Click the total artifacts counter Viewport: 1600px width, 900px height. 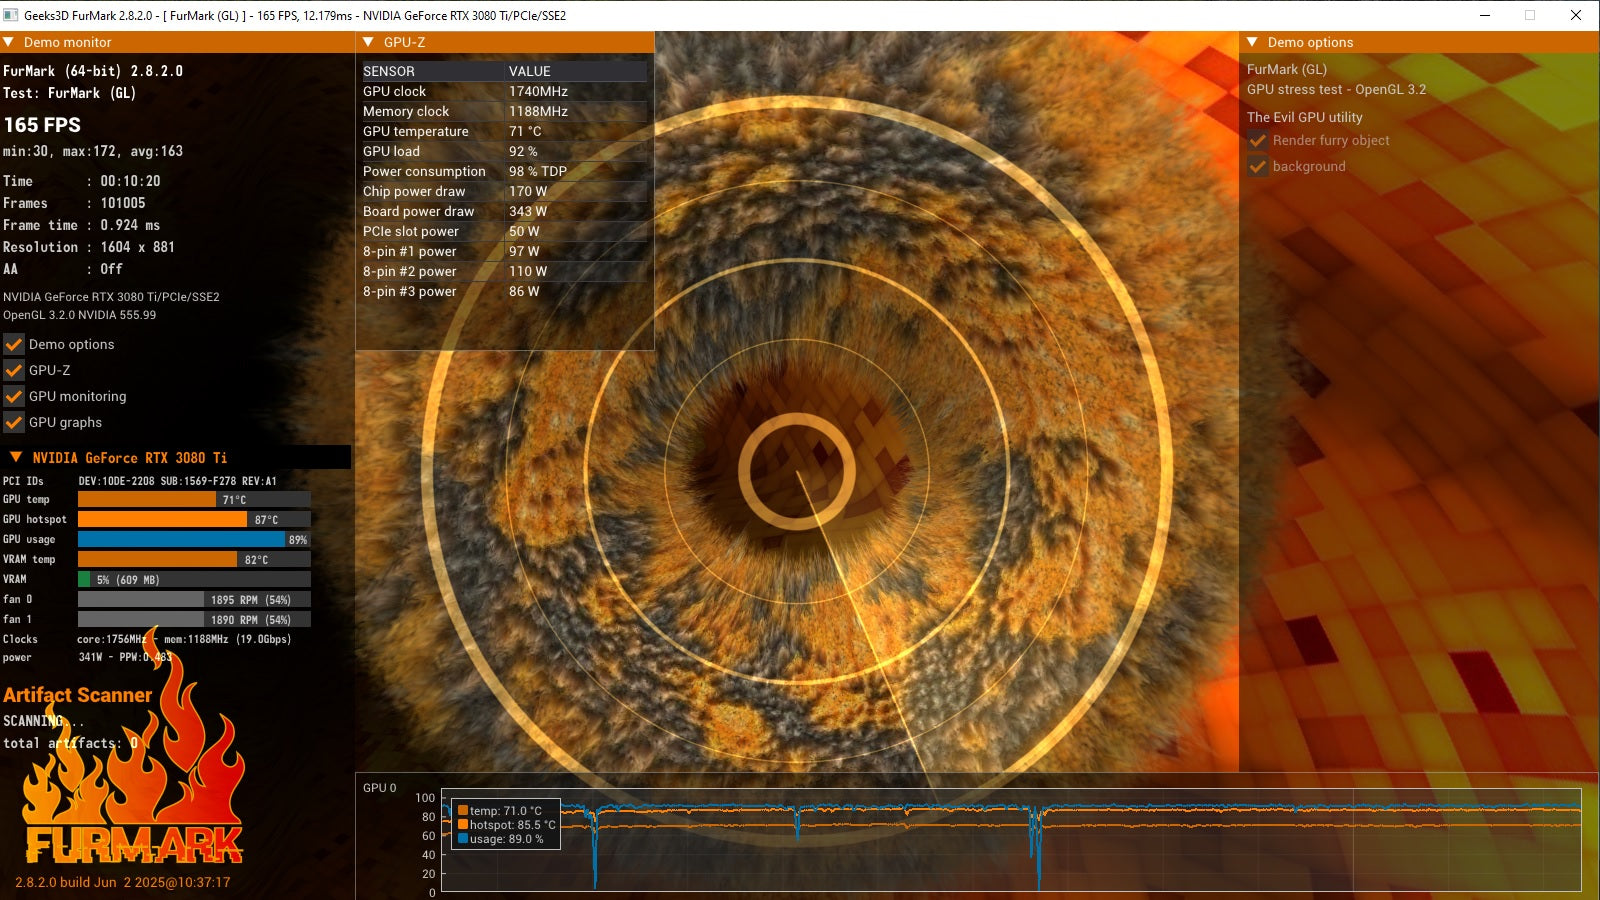(71, 743)
